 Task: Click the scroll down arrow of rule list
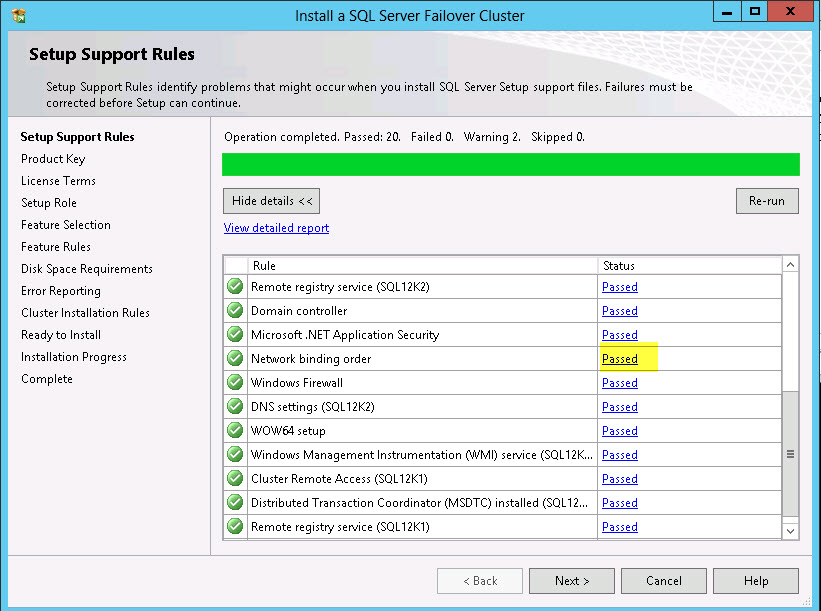point(790,531)
